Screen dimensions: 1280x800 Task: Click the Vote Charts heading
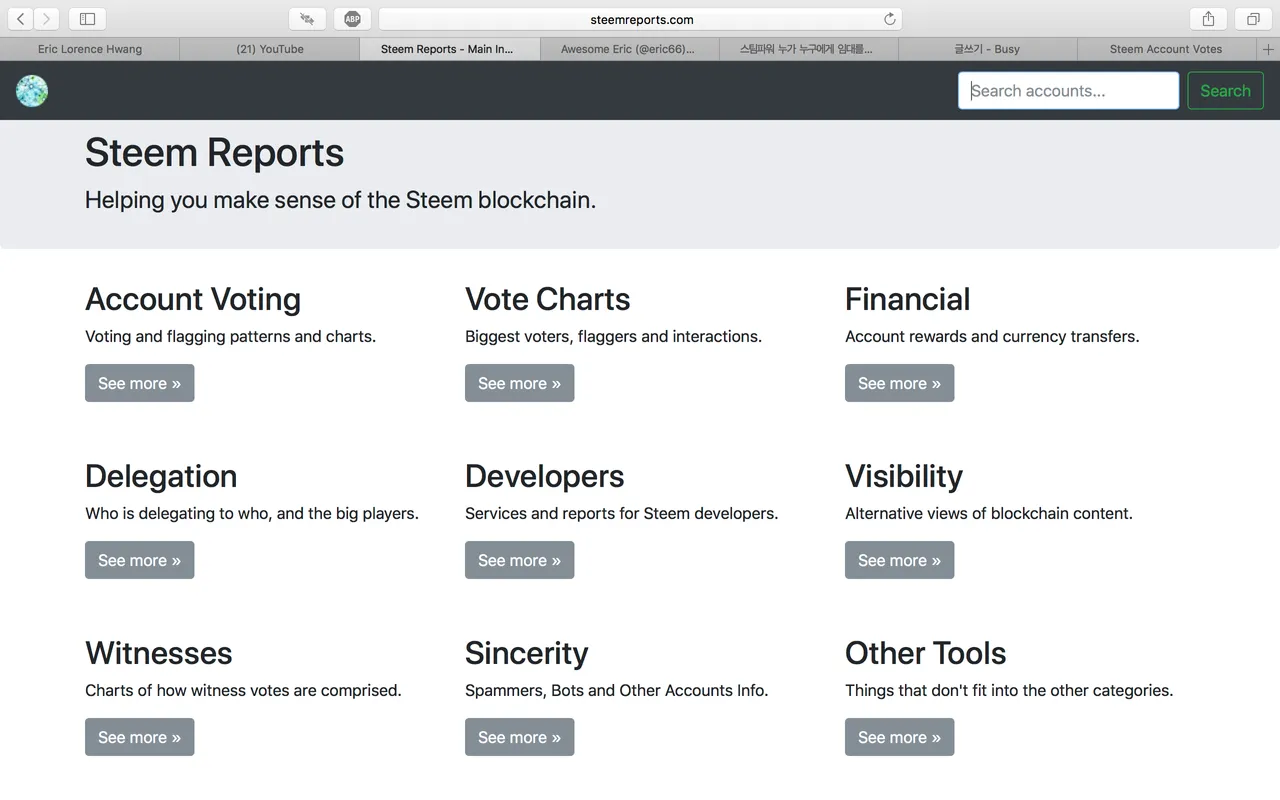click(548, 299)
